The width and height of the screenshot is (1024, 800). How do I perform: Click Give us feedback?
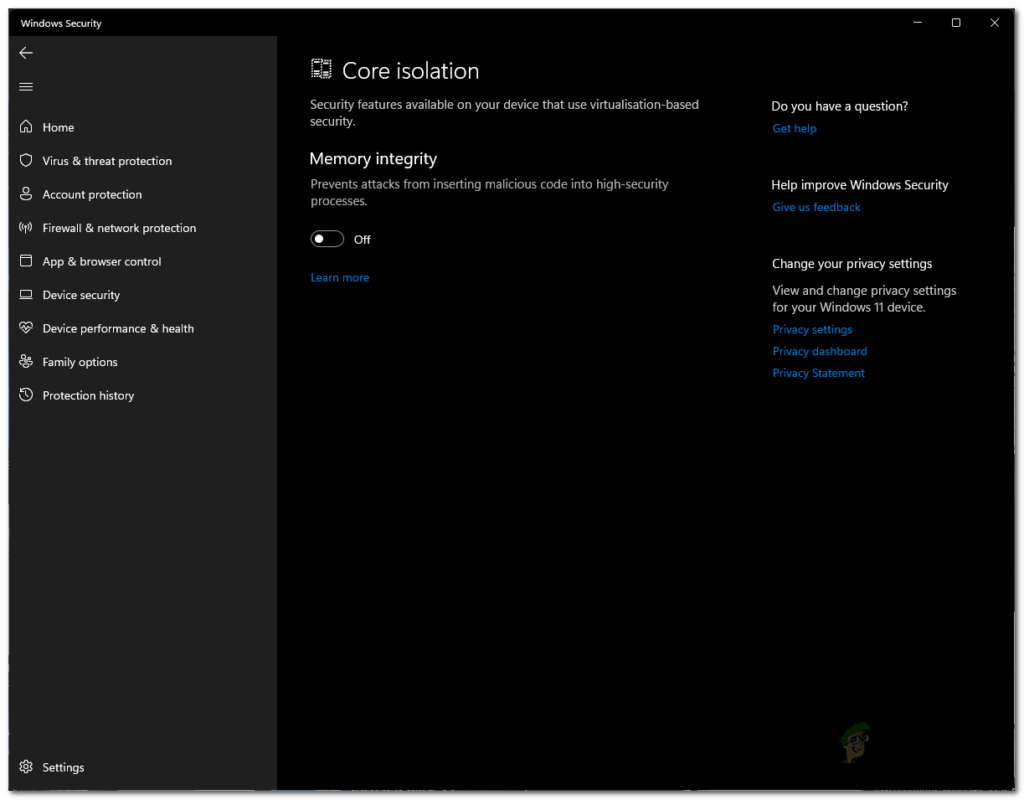[816, 207]
